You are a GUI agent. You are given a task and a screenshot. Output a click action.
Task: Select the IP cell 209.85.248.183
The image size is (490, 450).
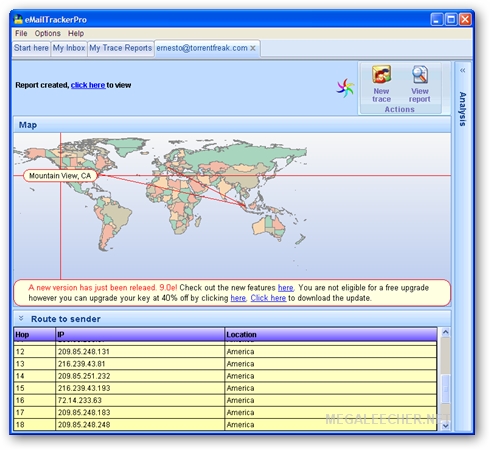[140, 412]
